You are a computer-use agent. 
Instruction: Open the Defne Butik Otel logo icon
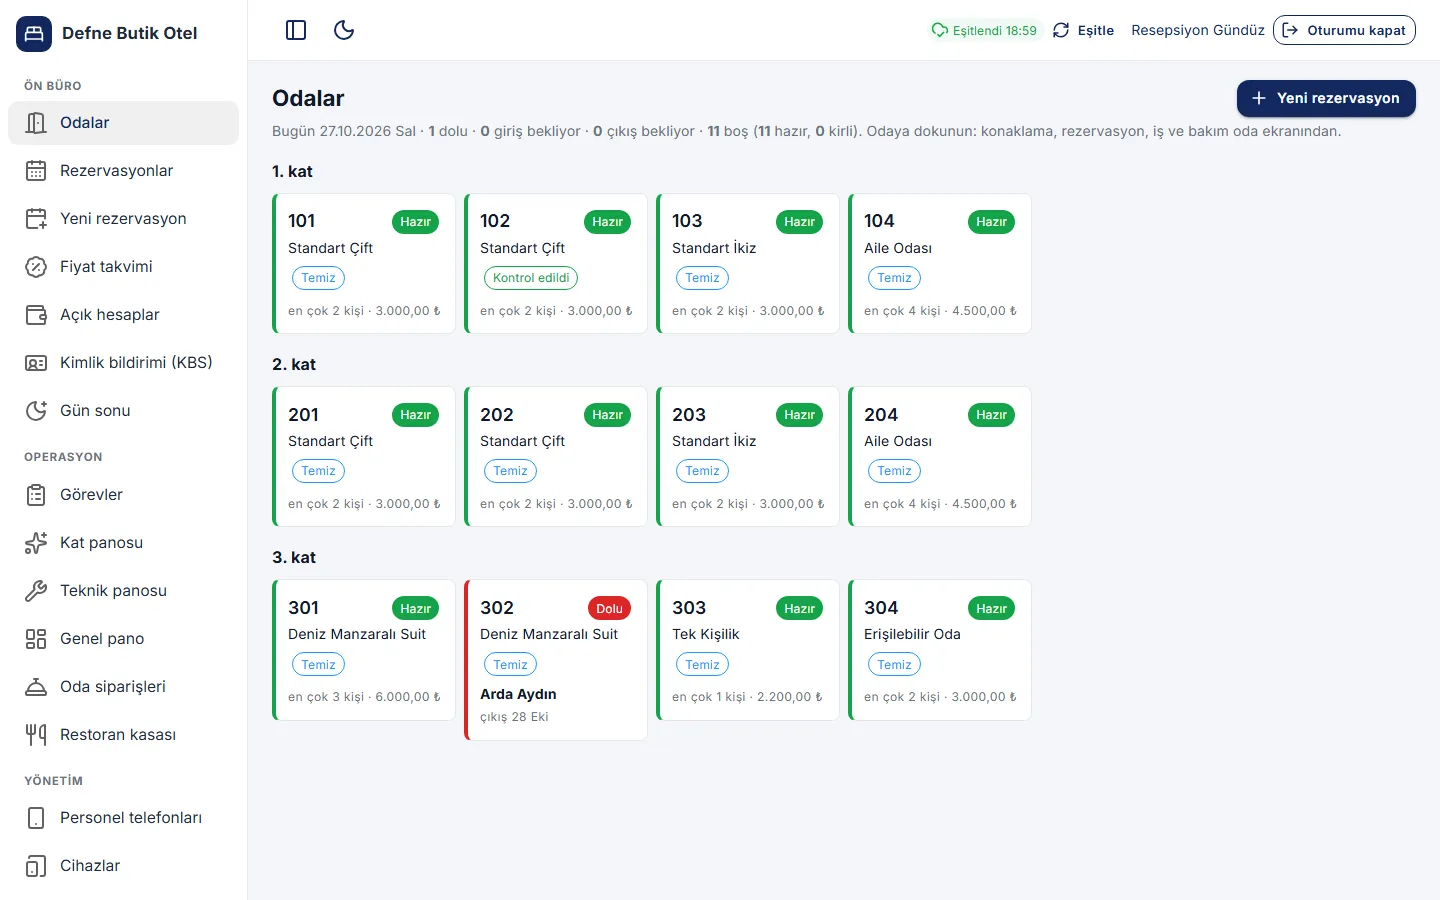[34, 33]
